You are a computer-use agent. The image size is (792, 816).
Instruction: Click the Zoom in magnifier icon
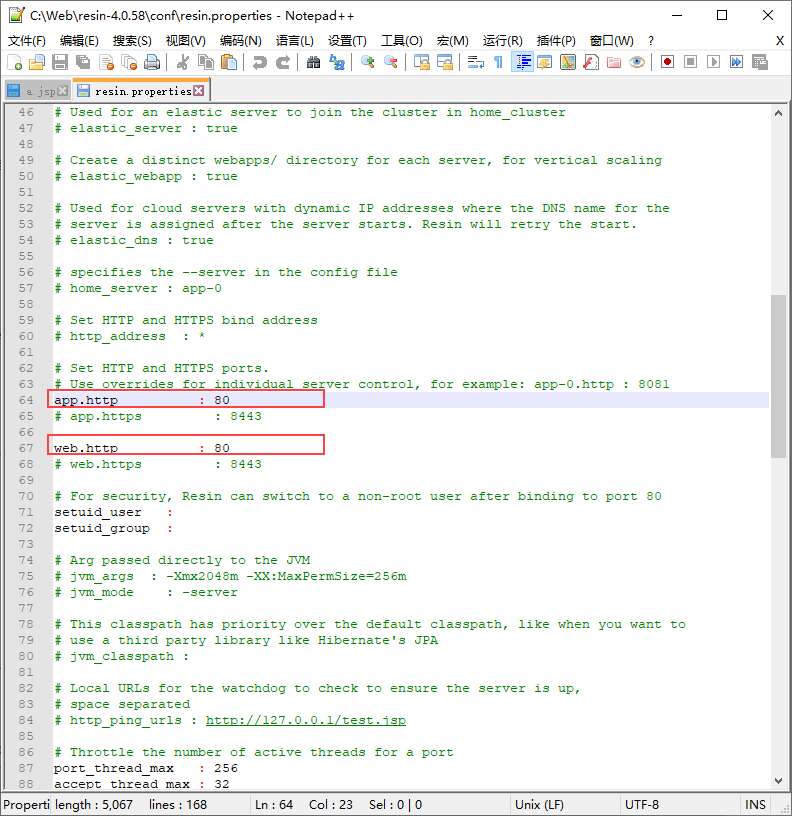367,62
